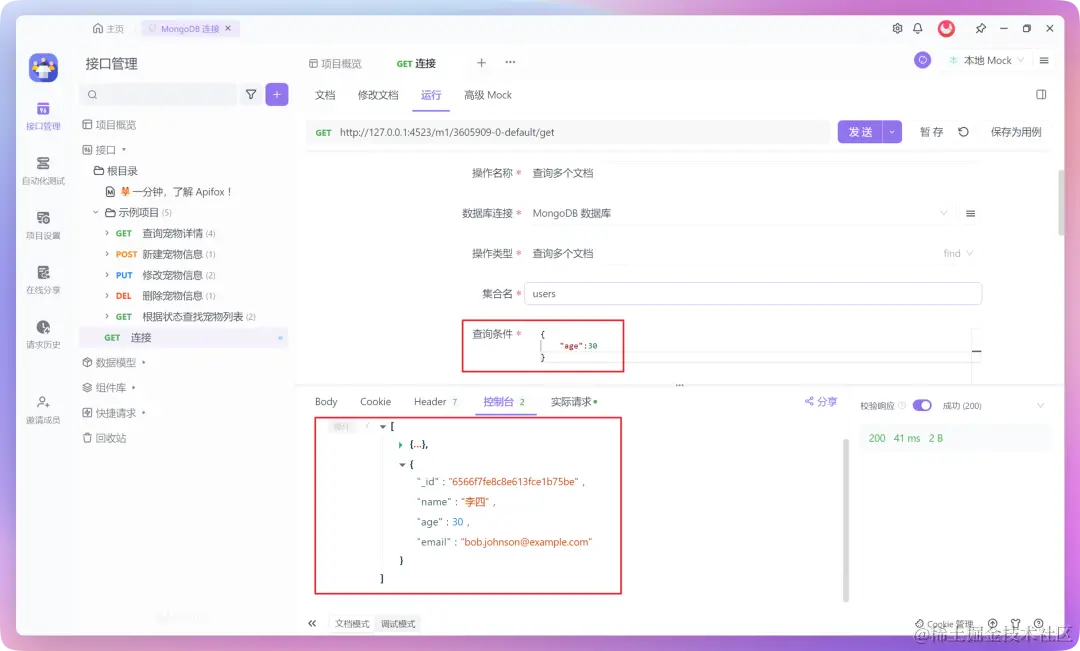The image size is (1080, 651).
Task: Click the purple plus icon to add API
Action: click(277, 94)
